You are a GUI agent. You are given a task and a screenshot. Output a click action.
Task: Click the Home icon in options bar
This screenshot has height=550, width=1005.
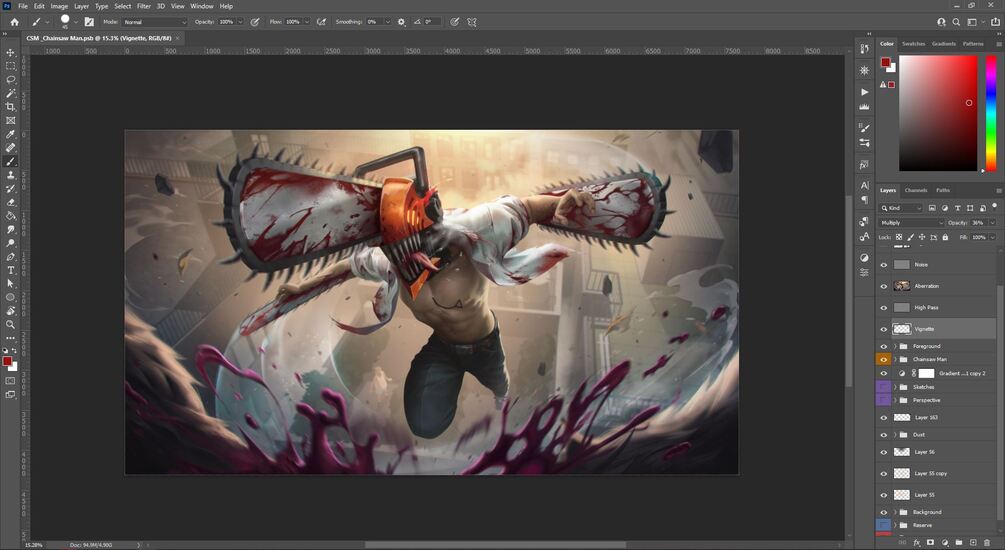pyautogui.click(x=14, y=22)
